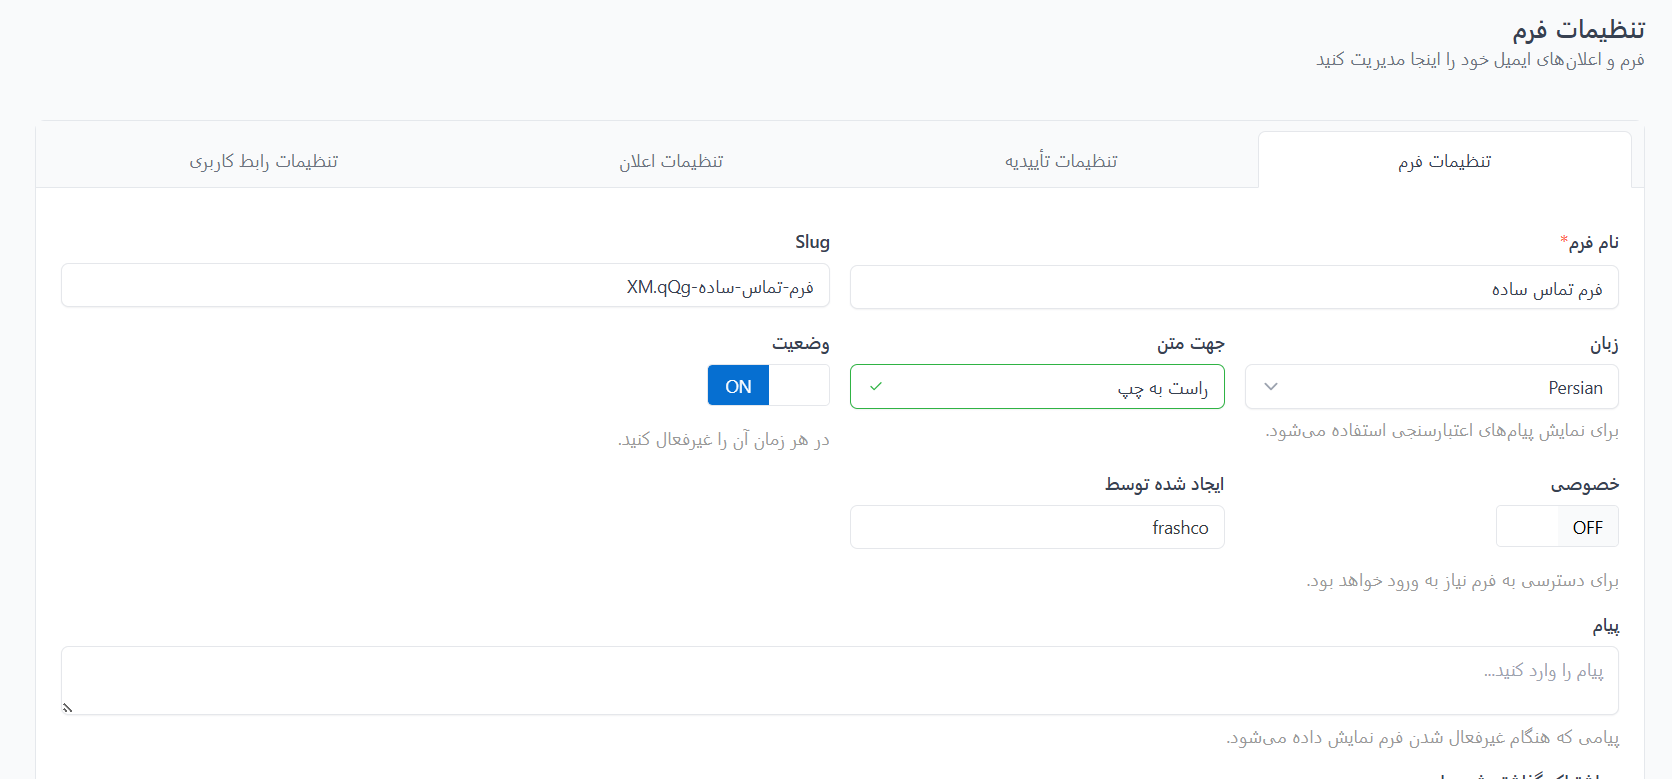Expand the جهت متن dropdown set to راست به چپ
The image size is (1672, 779).
[x=1037, y=387]
